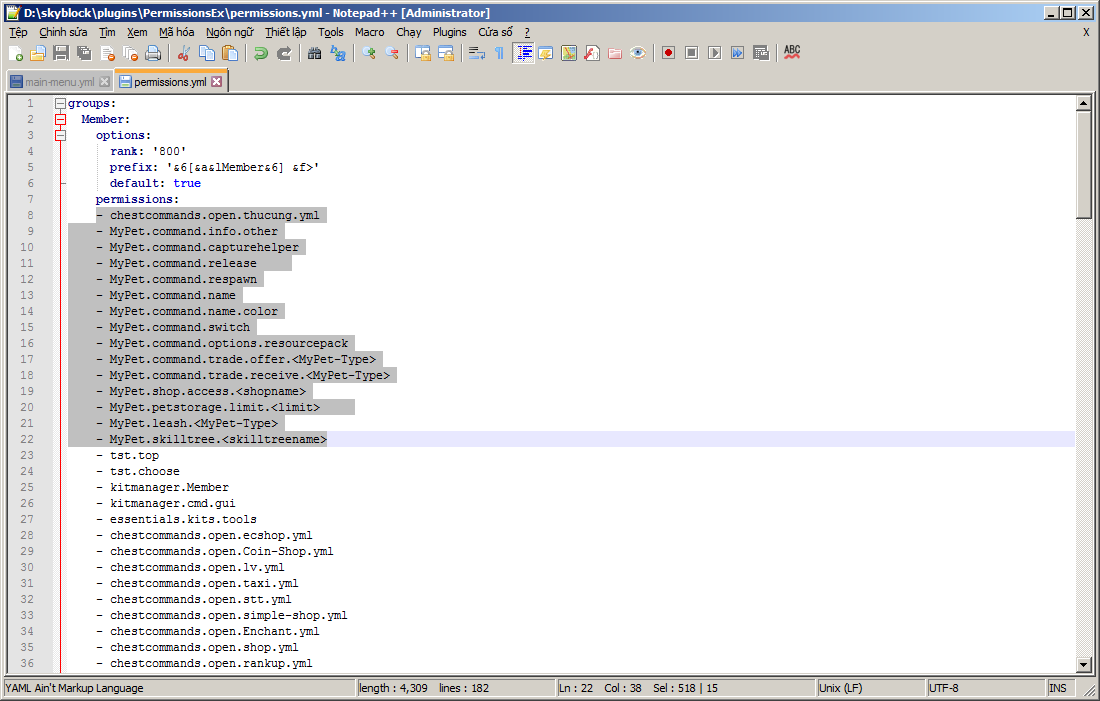This screenshot has height=701, width=1100.
Task: Start macro recording with the red dot
Action: 668,53
